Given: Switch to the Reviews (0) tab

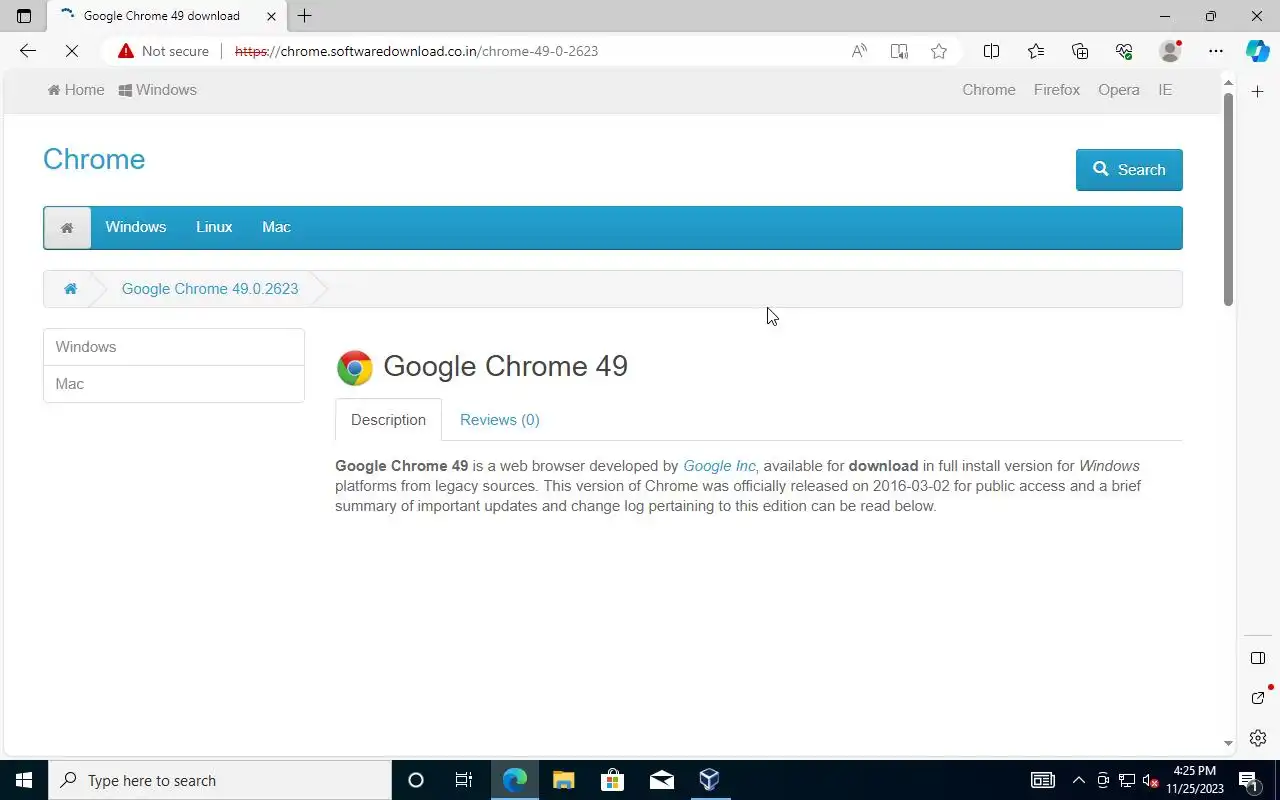Looking at the screenshot, I should pyautogui.click(x=500, y=420).
